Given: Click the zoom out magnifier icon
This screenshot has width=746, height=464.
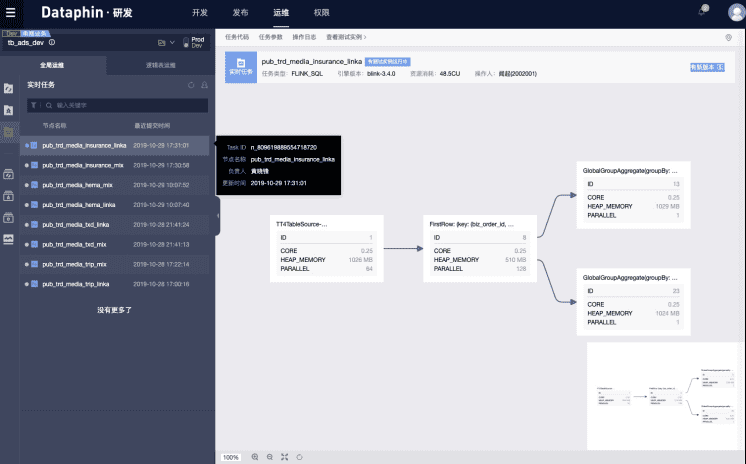Looking at the screenshot, I should (x=270, y=457).
